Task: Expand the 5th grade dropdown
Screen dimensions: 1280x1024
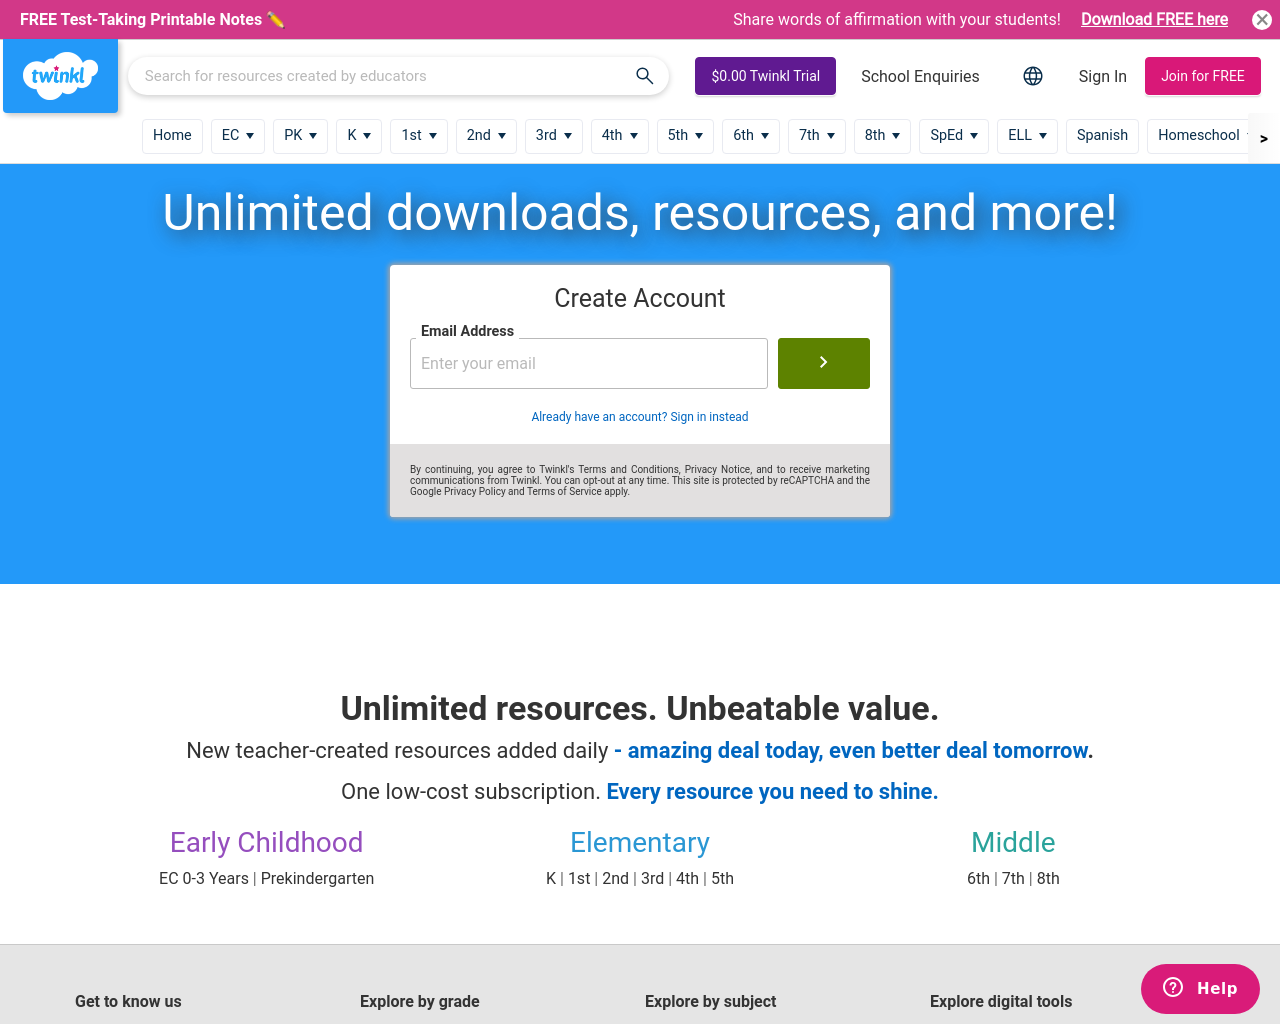Action: (x=685, y=135)
